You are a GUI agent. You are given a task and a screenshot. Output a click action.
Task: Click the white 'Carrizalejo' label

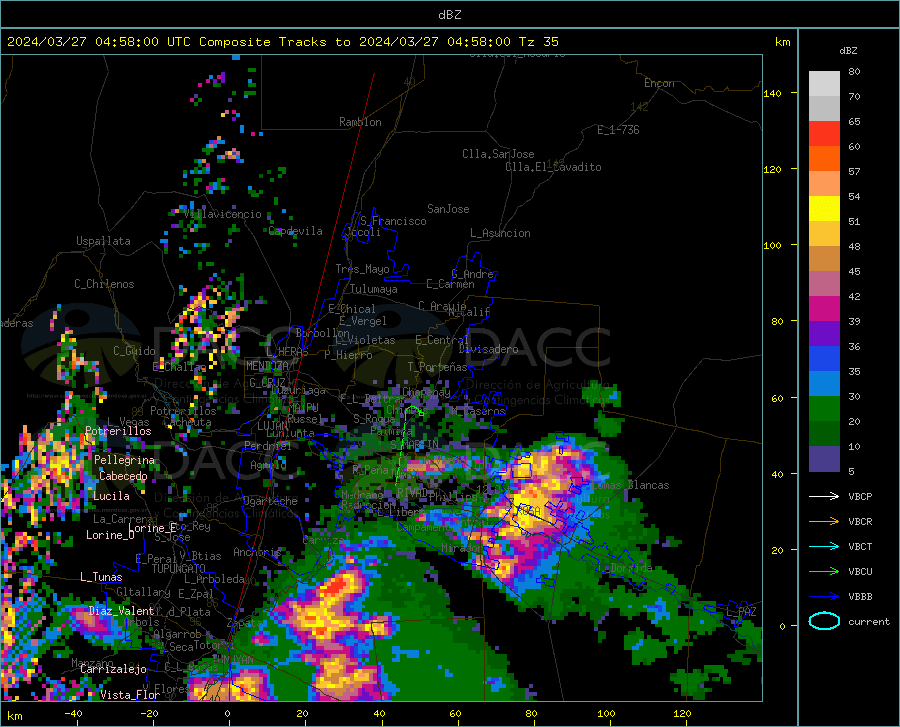coord(113,669)
